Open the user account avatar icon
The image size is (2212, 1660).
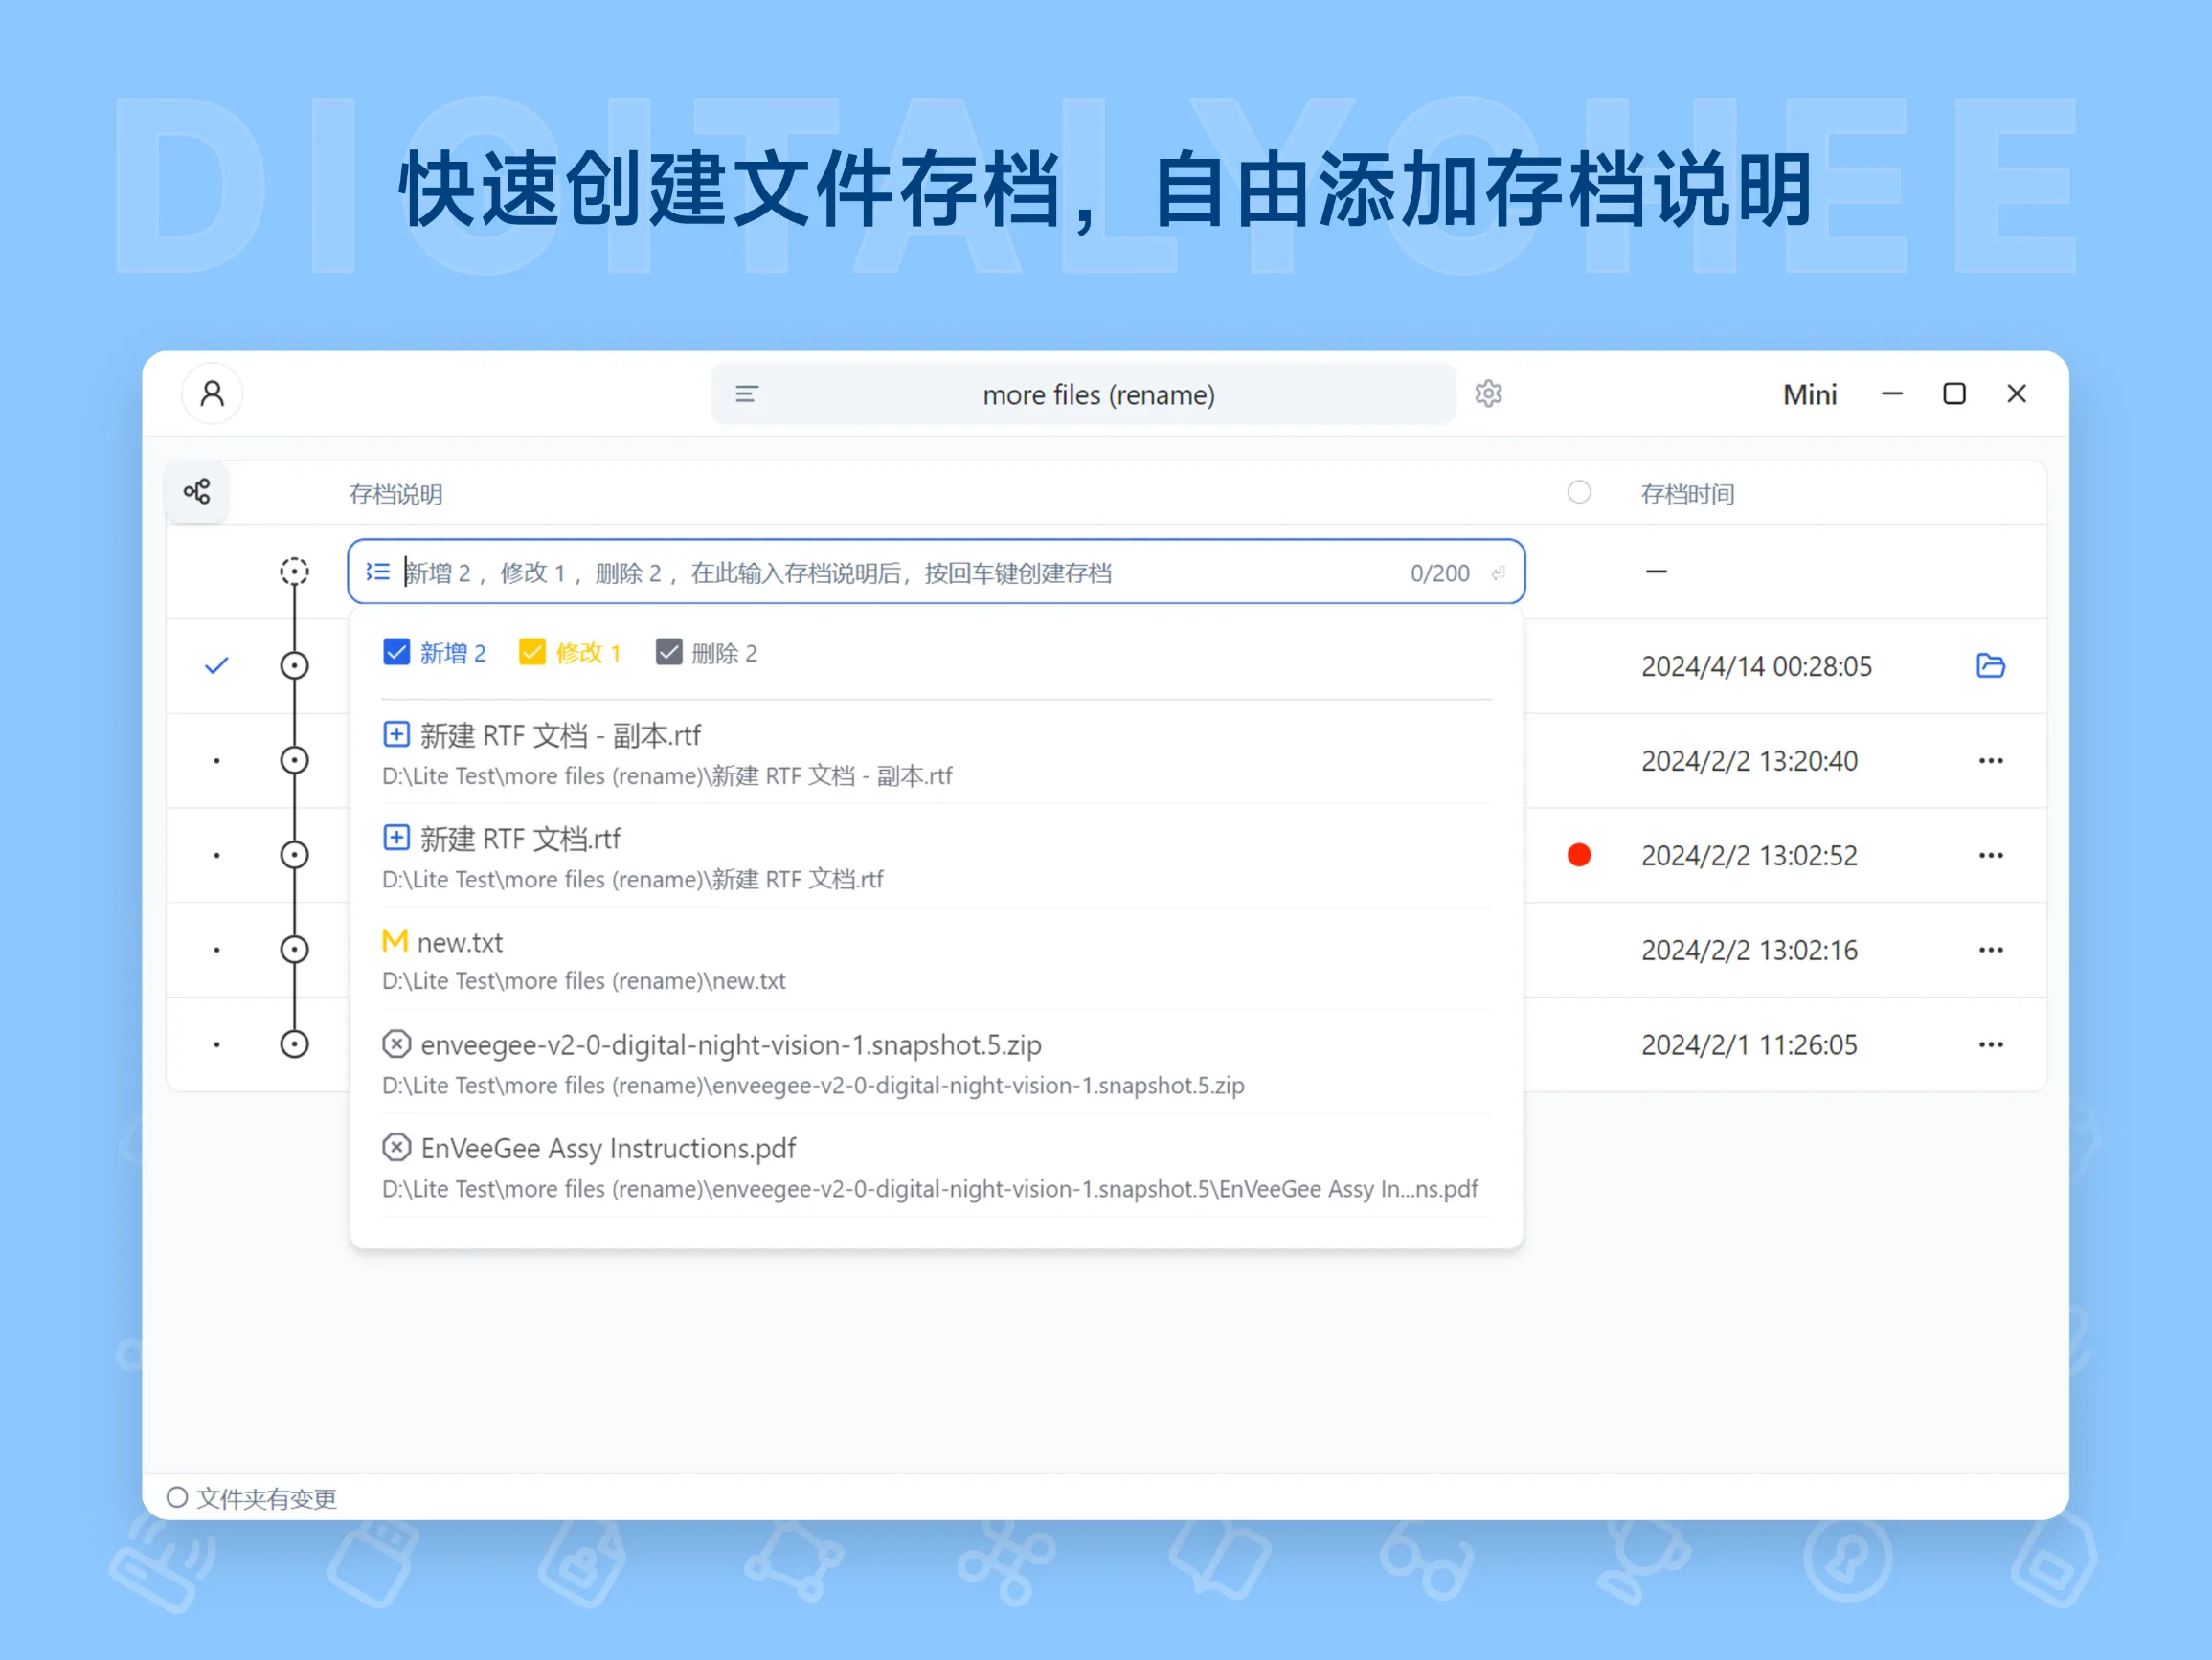tap(212, 394)
